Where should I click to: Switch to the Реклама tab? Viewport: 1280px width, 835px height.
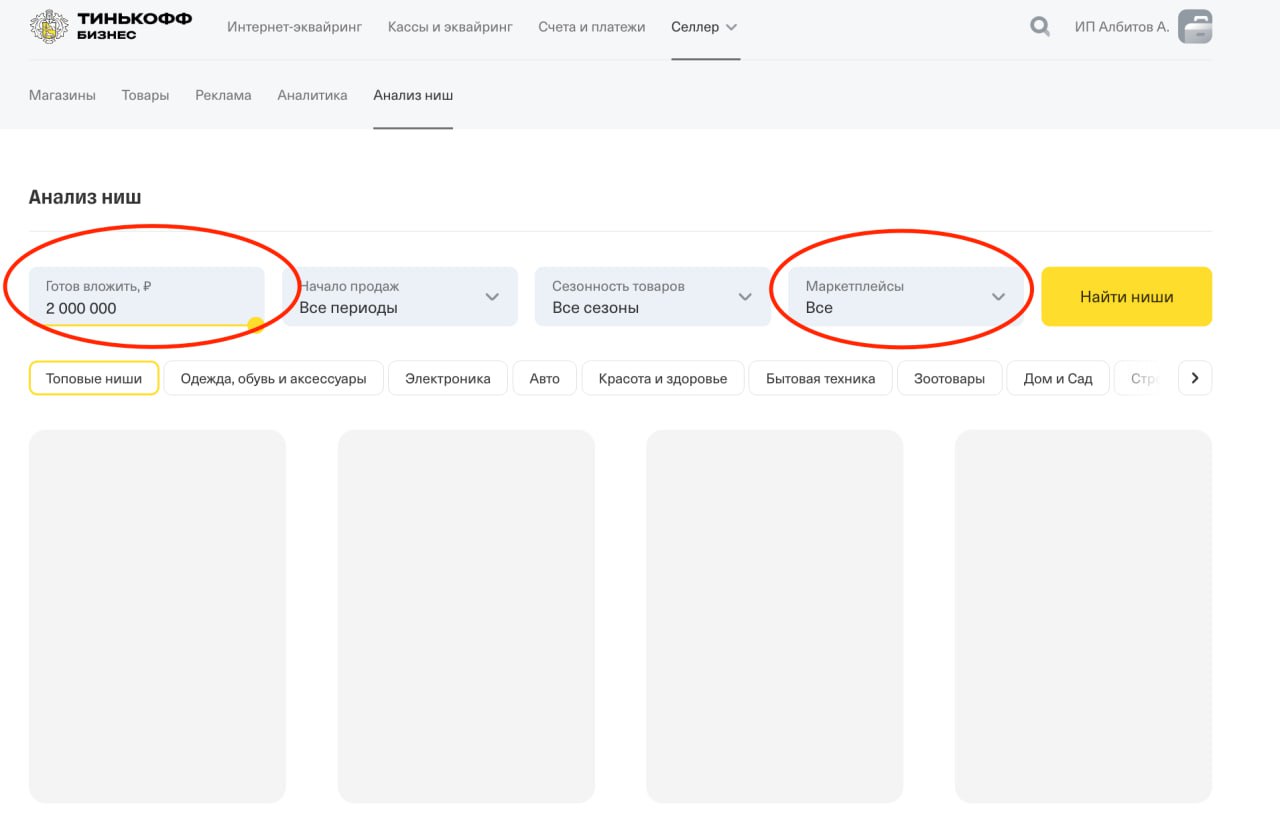223,95
